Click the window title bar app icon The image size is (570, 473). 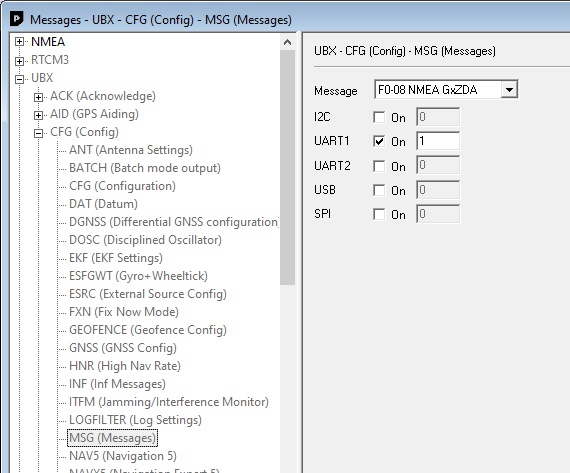tap(17, 19)
